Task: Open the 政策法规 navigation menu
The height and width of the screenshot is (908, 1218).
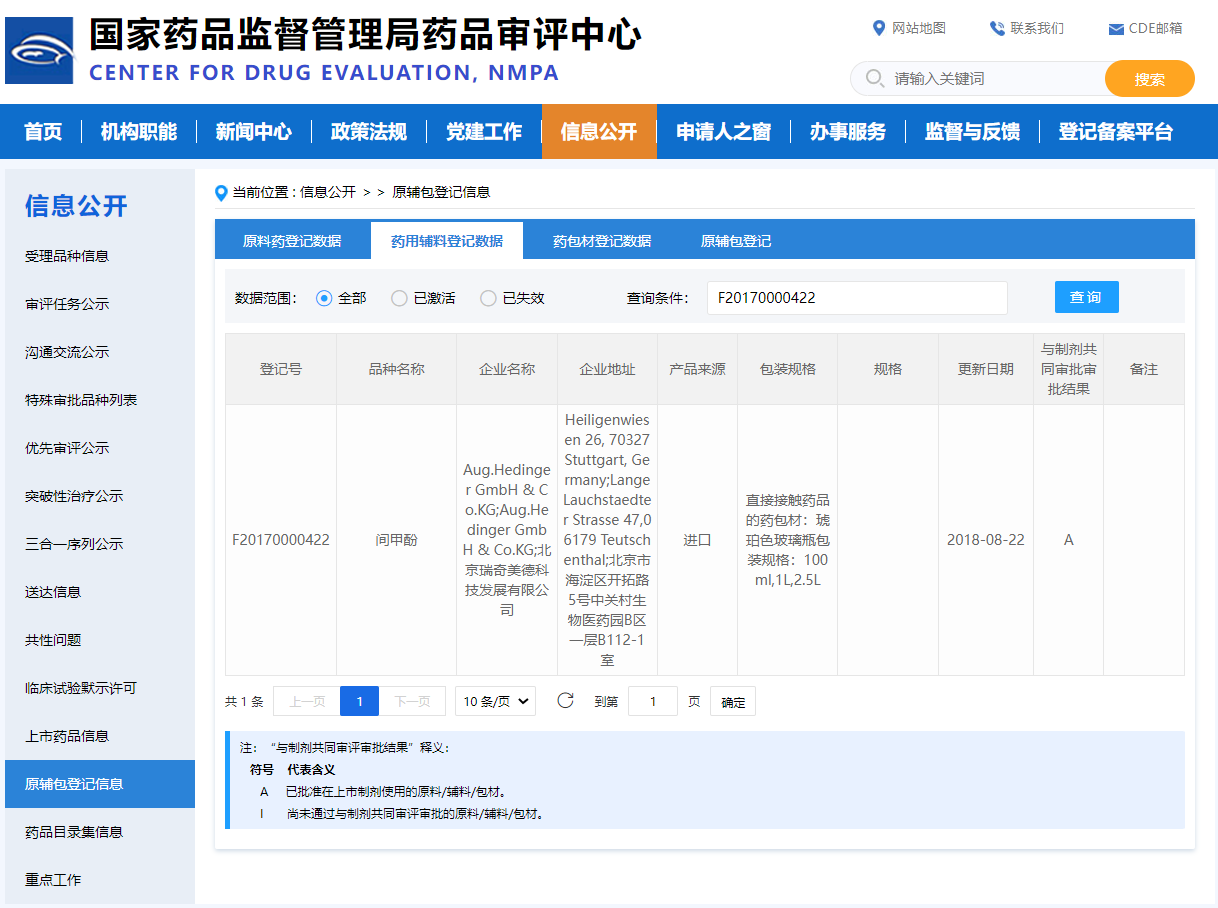Action: point(370,130)
